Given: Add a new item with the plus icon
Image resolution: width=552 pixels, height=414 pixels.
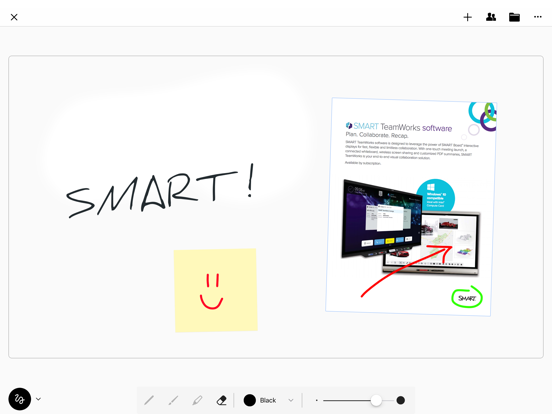Looking at the screenshot, I should 468,17.
